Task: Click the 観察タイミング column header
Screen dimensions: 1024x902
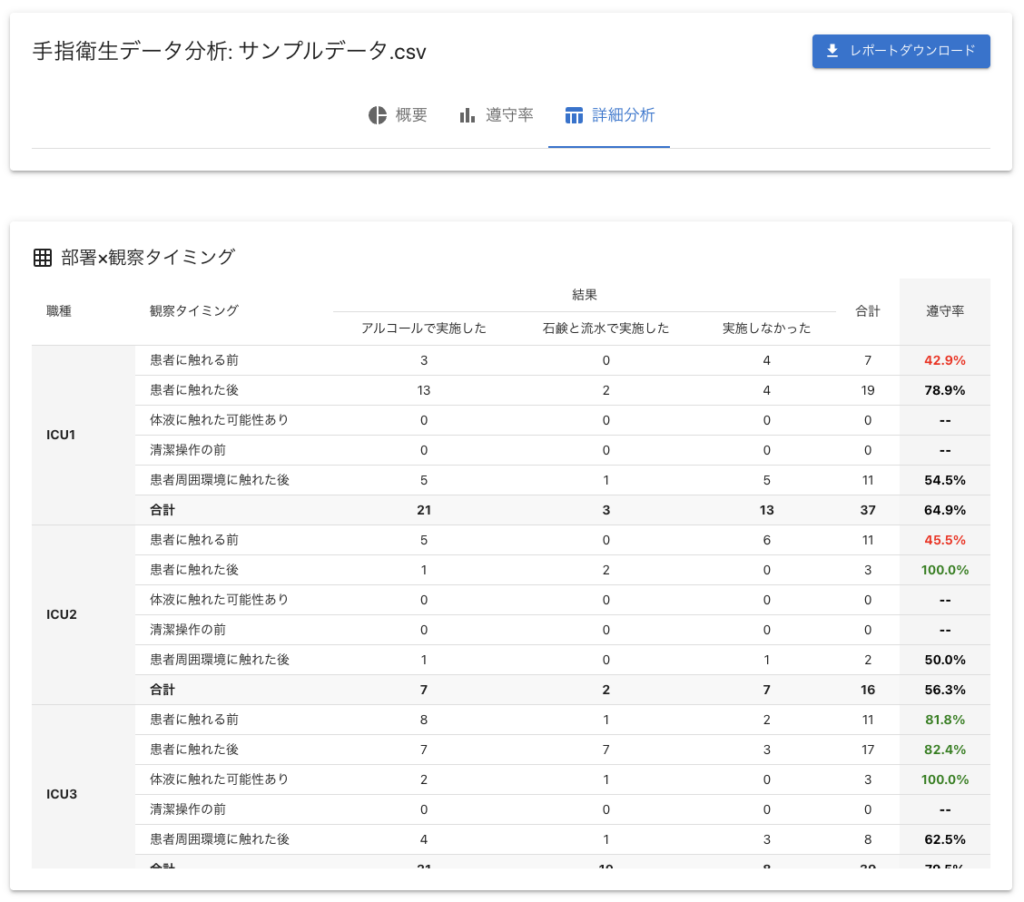Action: coord(194,311)
